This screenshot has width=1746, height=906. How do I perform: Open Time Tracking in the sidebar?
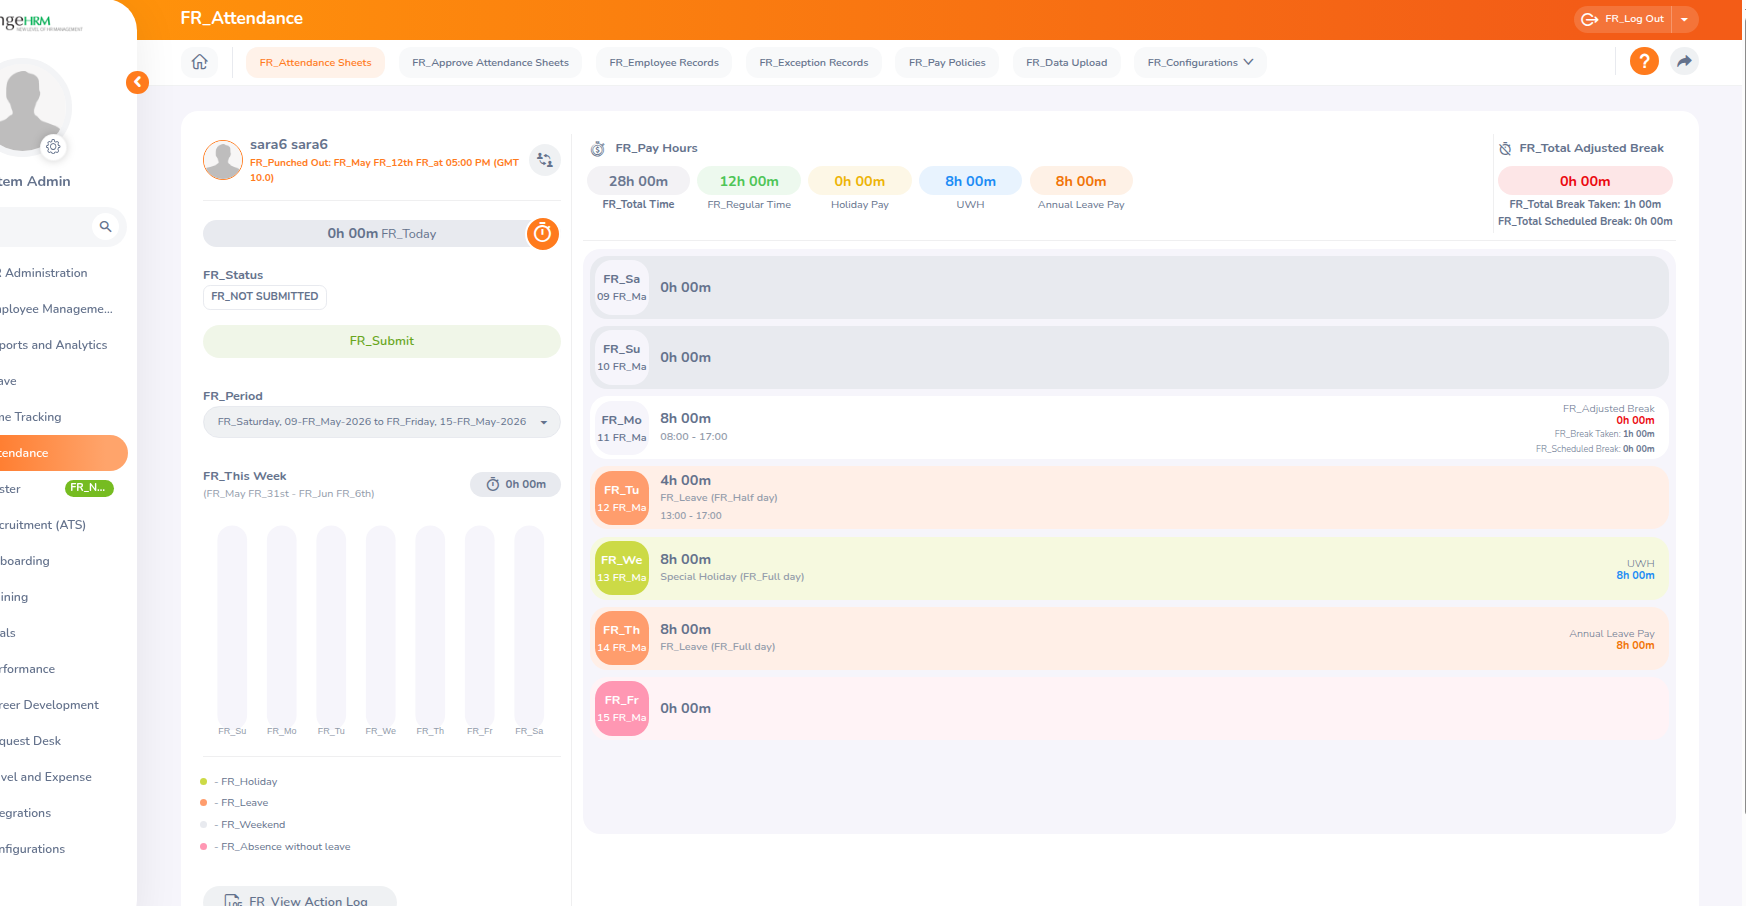pos(31,417)
